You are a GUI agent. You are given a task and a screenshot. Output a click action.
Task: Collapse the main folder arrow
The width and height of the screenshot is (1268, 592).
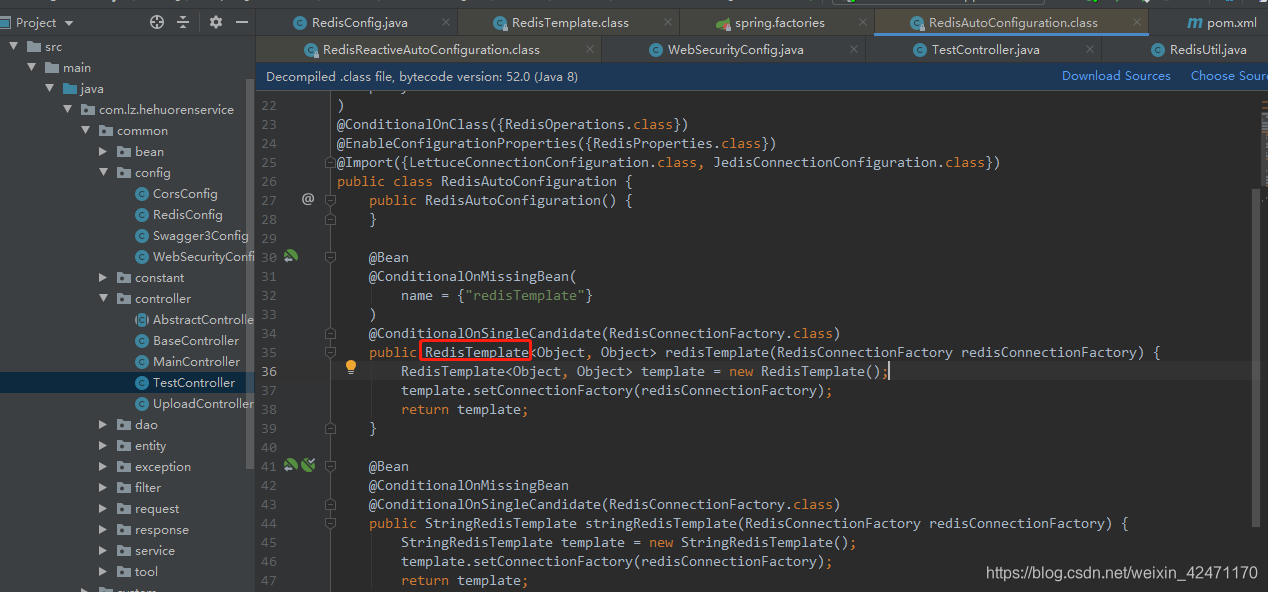click(x=32, y=68)
